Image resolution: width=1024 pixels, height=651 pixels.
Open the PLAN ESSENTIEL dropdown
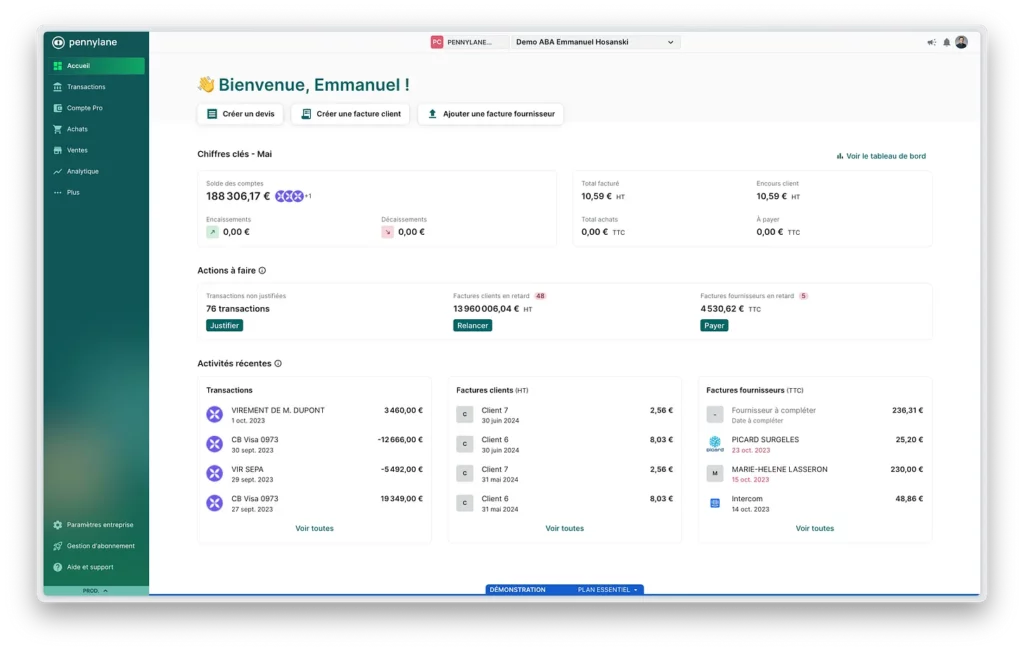tap(607, 590)
